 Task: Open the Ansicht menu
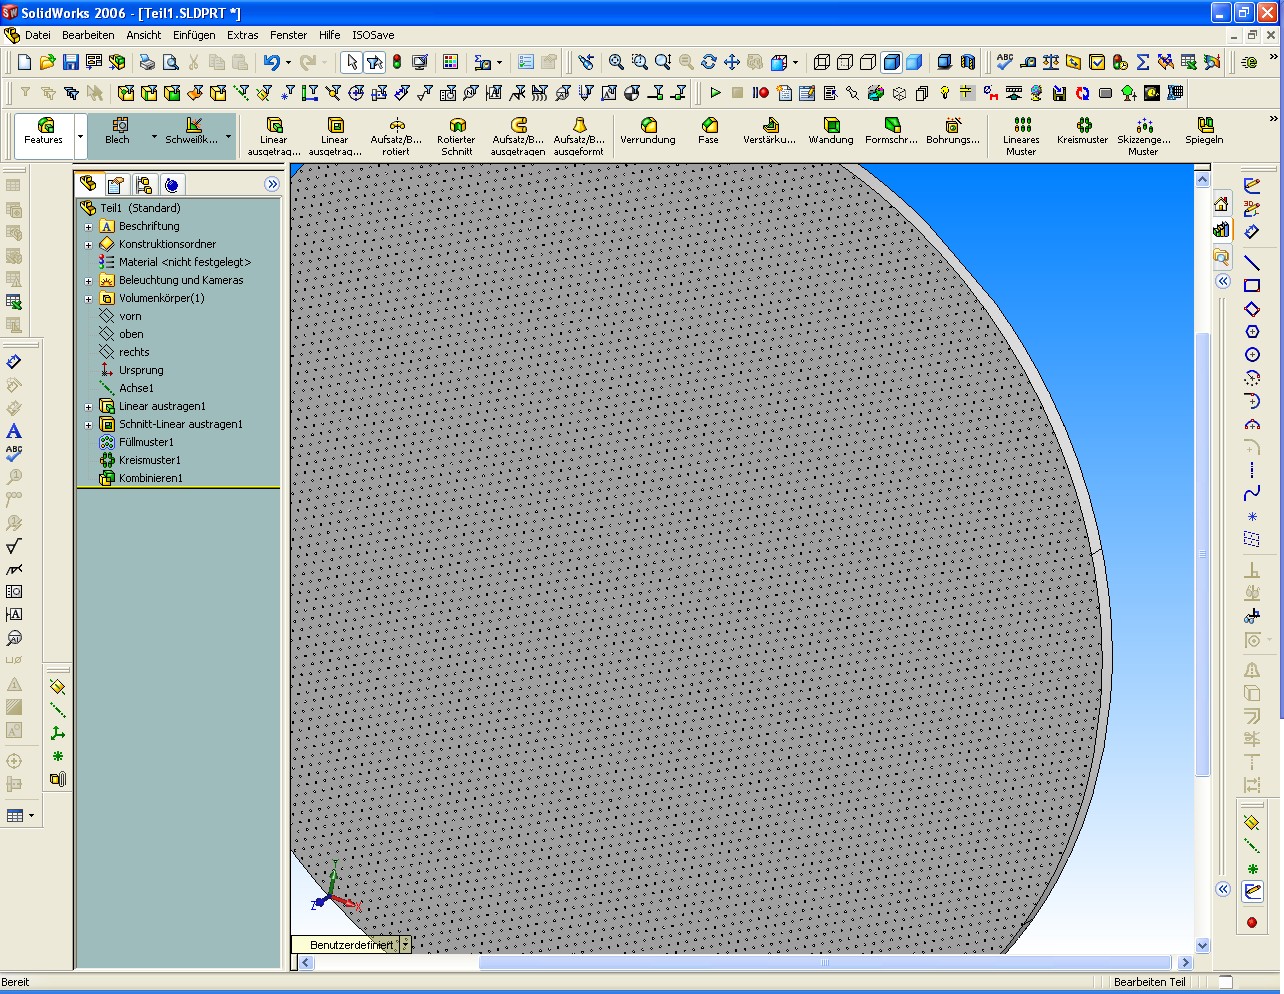point(144,35)
